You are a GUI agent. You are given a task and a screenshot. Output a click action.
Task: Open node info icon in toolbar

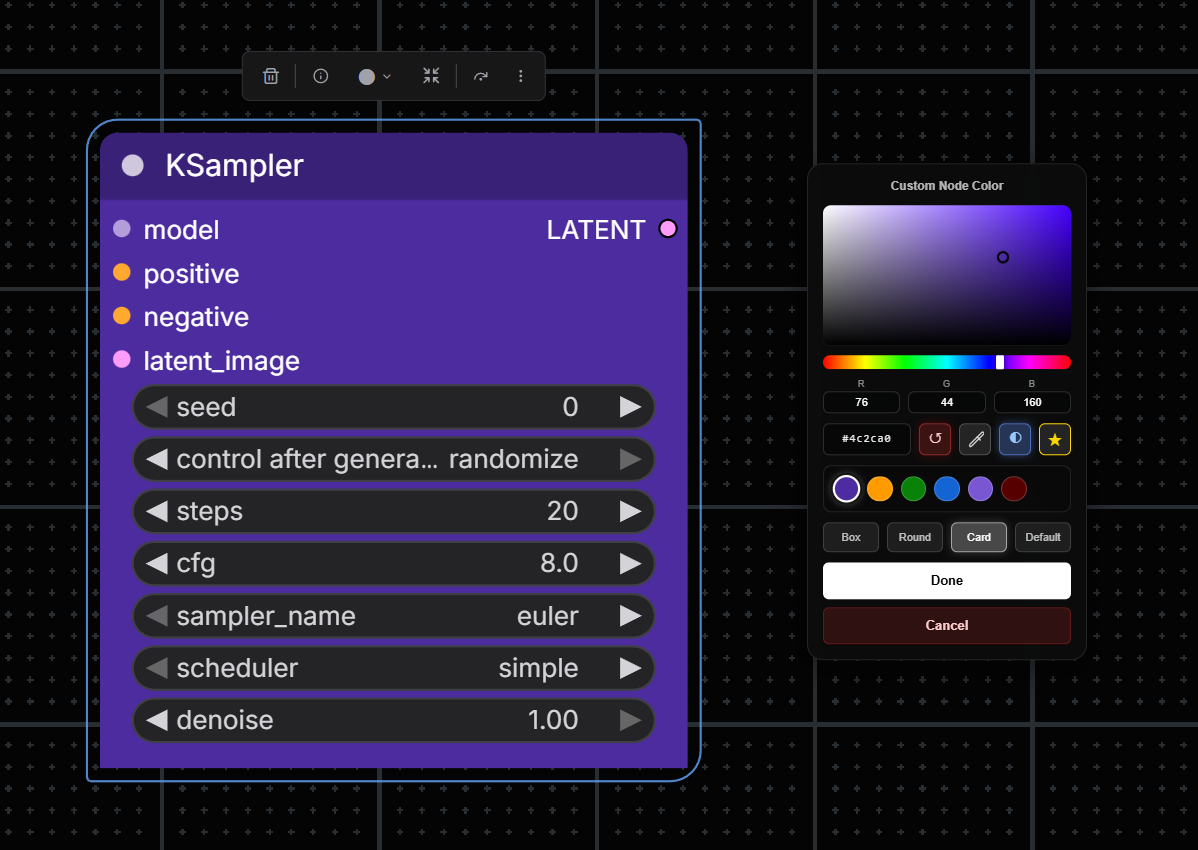point(321,76)
